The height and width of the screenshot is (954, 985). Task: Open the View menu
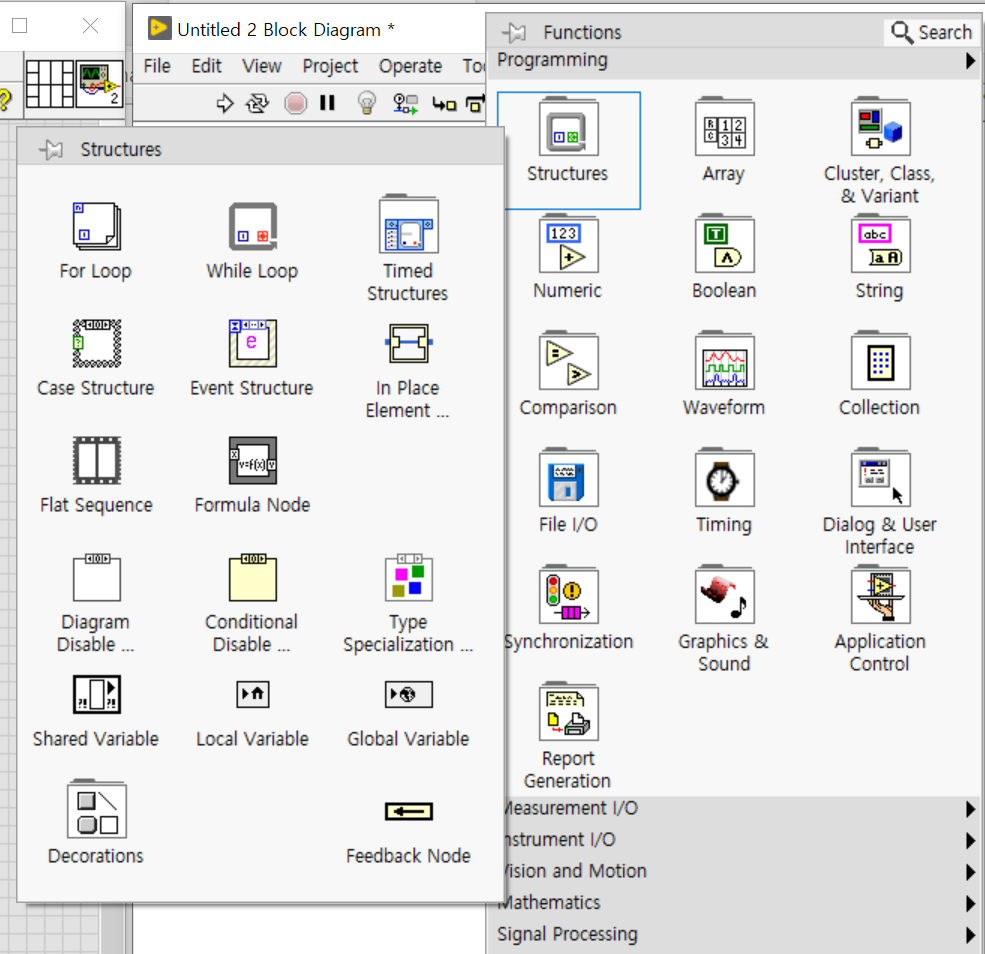(x=262, y=66)
